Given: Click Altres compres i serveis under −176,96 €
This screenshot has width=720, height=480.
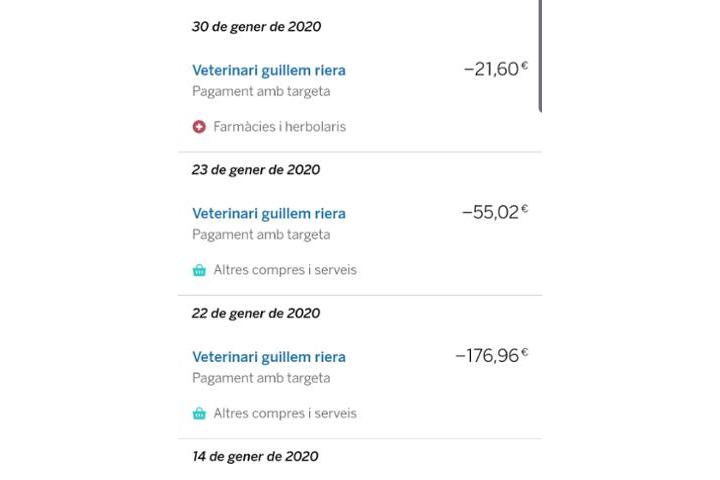Looking at the screenshot, I should [x=284, y=413].
